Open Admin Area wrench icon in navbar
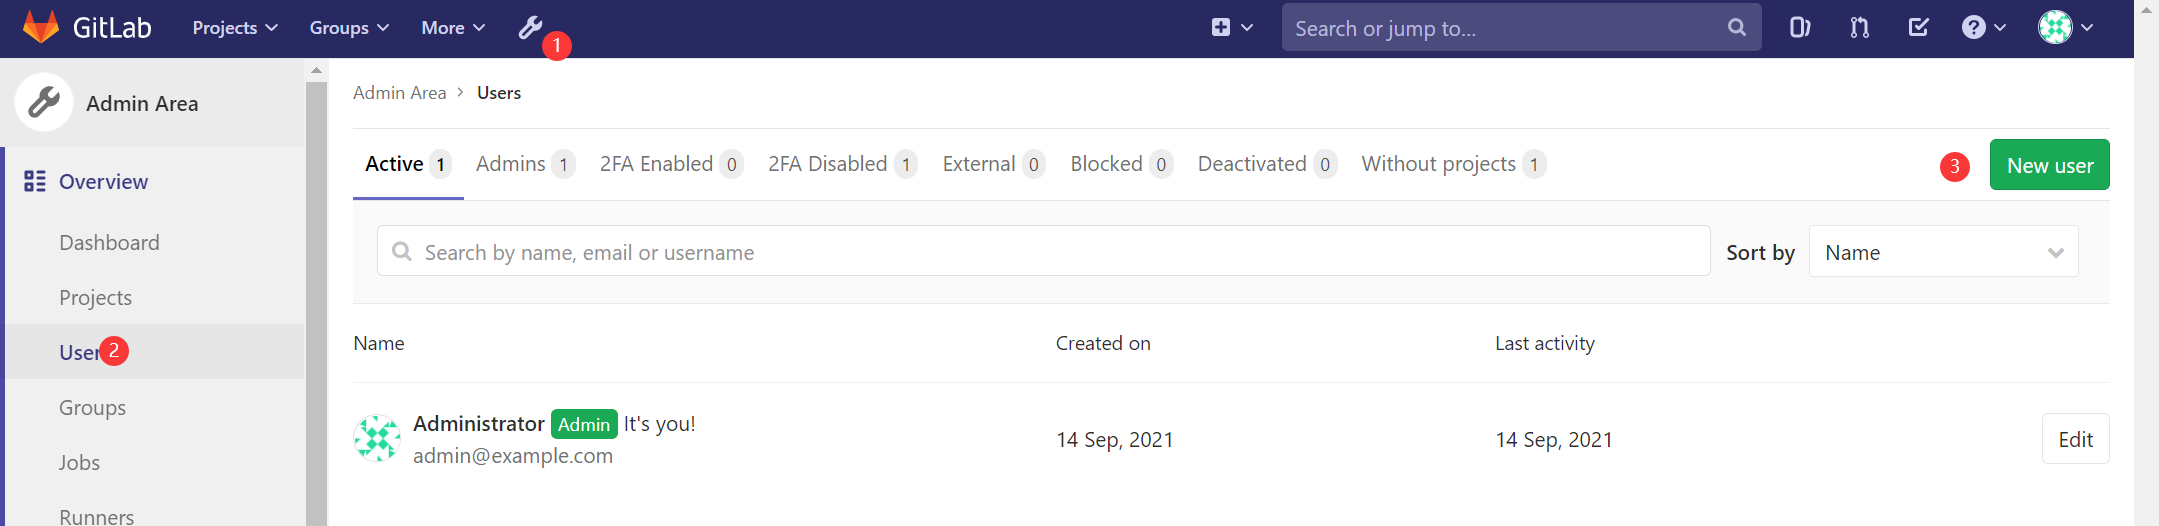The height and width of the screenshot is (526, 2159). pyautogui.click(x=530, y=28)
